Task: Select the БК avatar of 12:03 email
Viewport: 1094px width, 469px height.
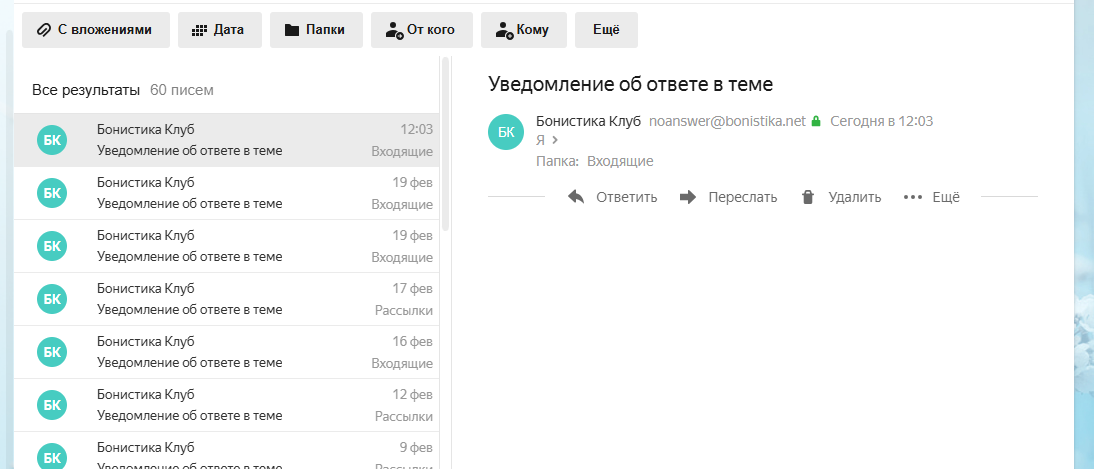Action: [x=53, y=140]
